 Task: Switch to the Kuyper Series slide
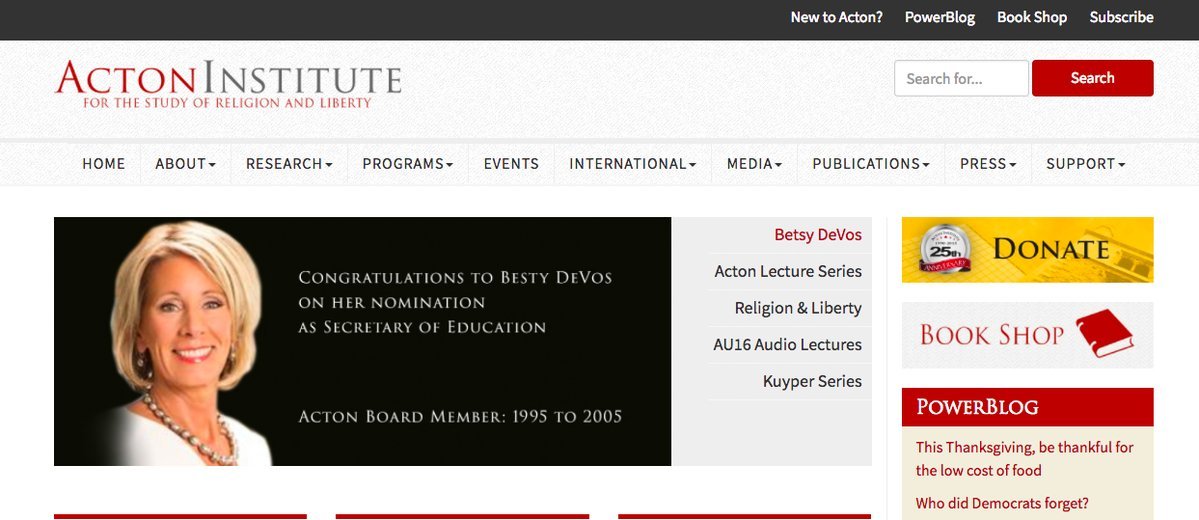(x=811, y=381)
